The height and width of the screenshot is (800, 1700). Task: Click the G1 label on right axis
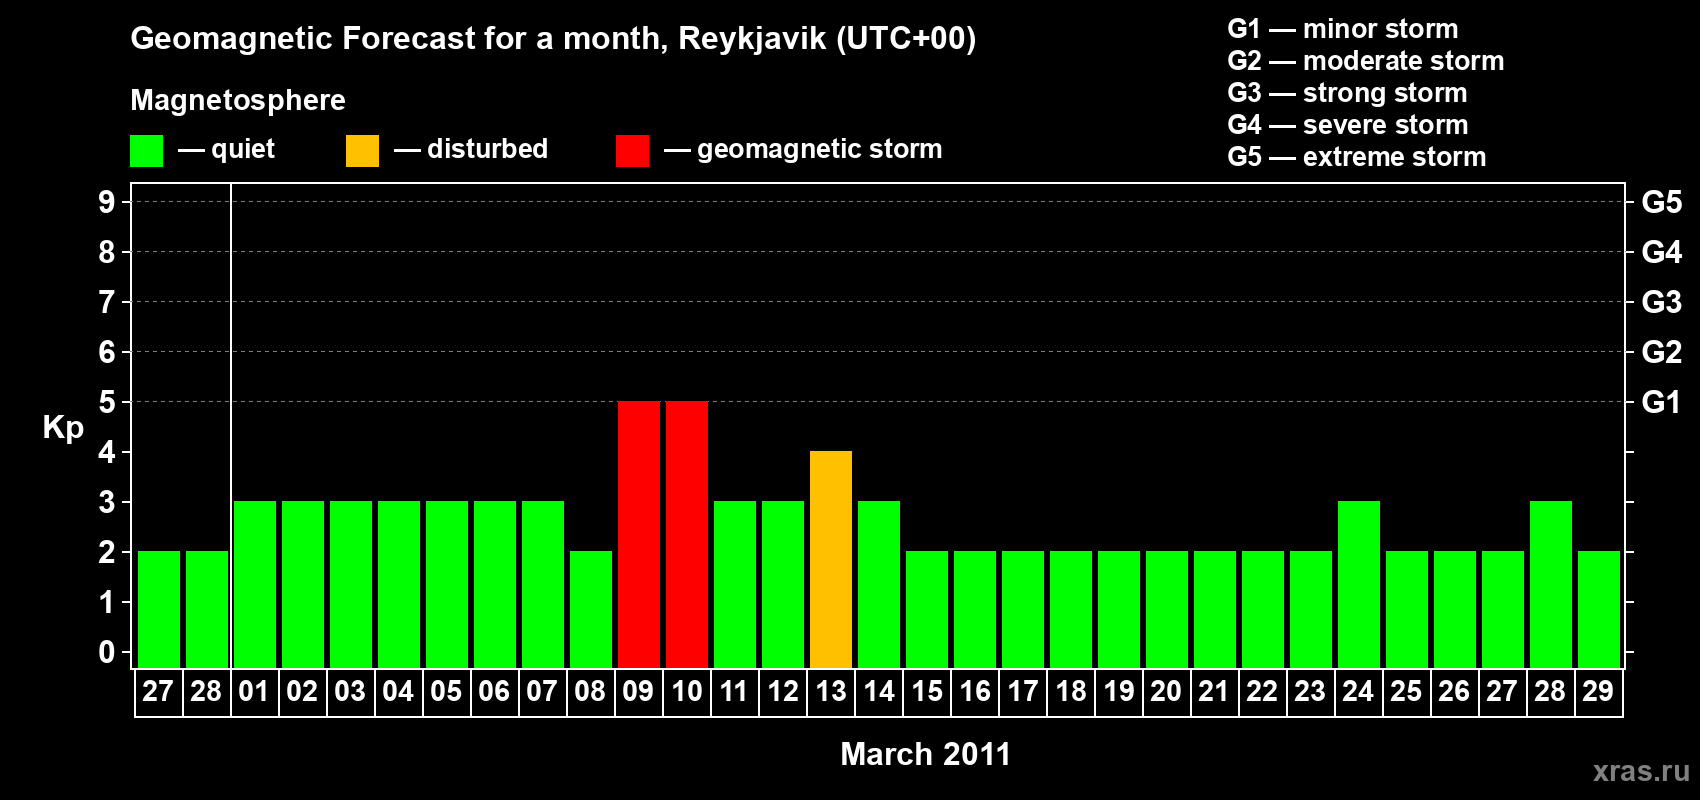tap(1661, 402)
